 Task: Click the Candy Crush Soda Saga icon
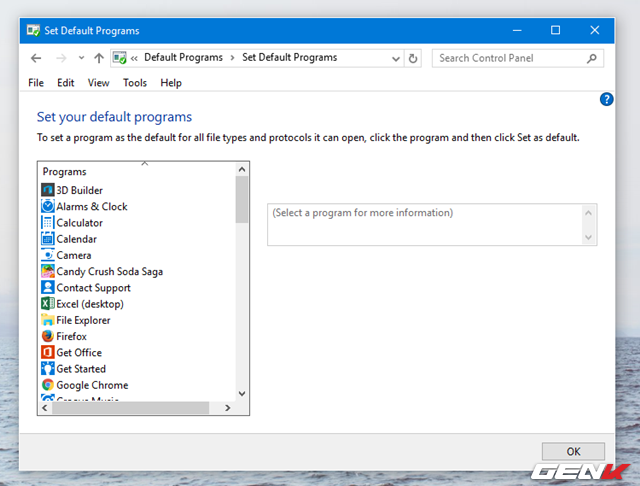47,271
